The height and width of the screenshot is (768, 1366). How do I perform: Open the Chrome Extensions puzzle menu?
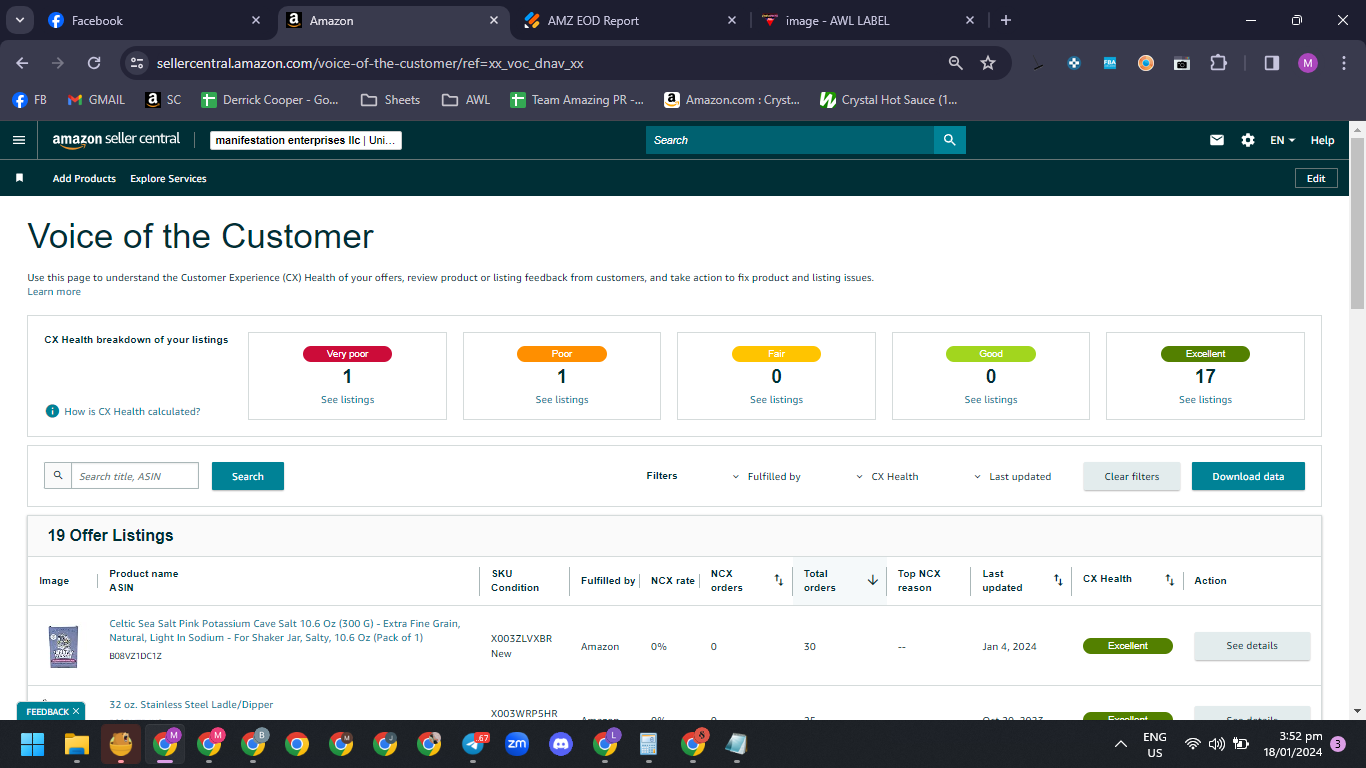click(x=1218, y=63)
